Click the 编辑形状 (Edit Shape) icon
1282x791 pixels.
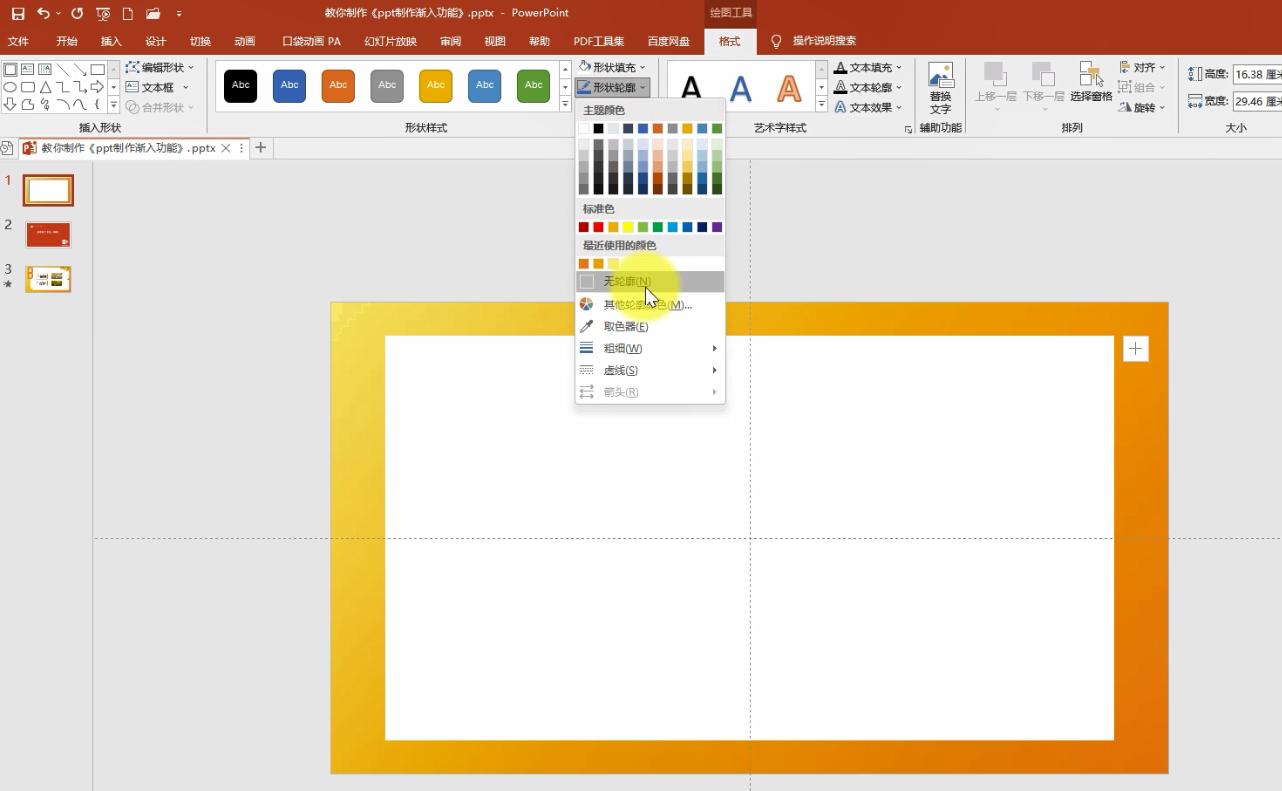click(134, 66)
